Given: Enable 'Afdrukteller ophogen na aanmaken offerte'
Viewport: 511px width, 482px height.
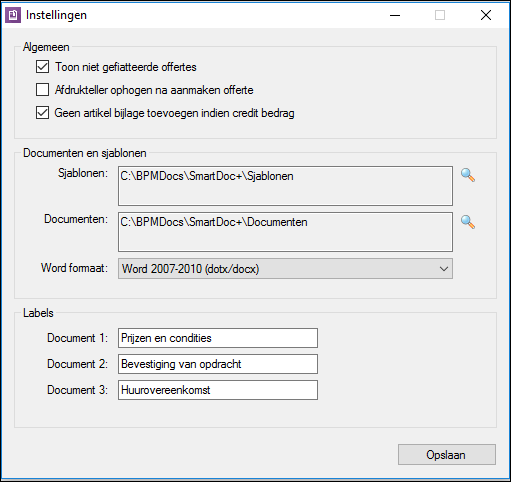Looking at the screenshot, I should [42, 90].
